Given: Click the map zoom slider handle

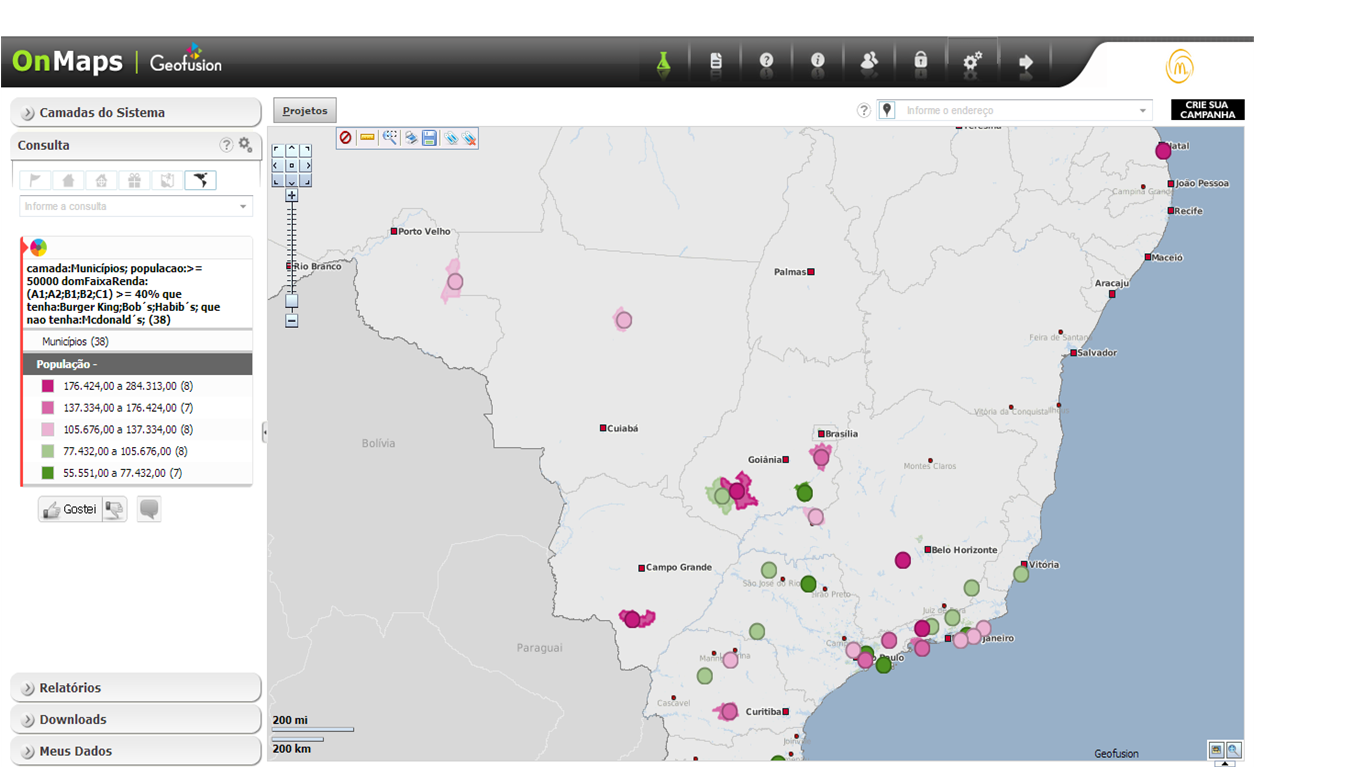Looking at the screenshot, I should (291, 300).
